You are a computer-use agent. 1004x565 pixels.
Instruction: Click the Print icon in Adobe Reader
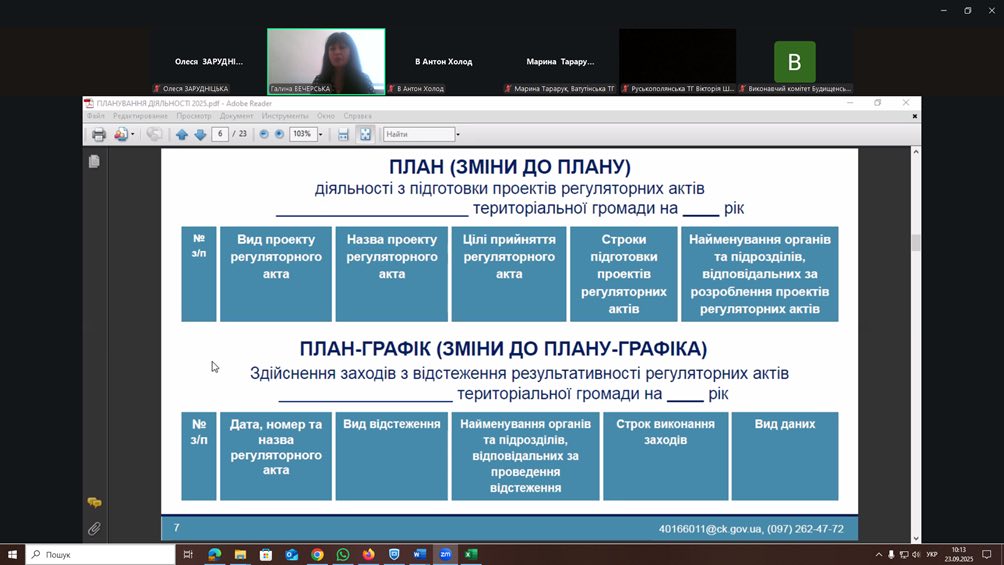98,134
